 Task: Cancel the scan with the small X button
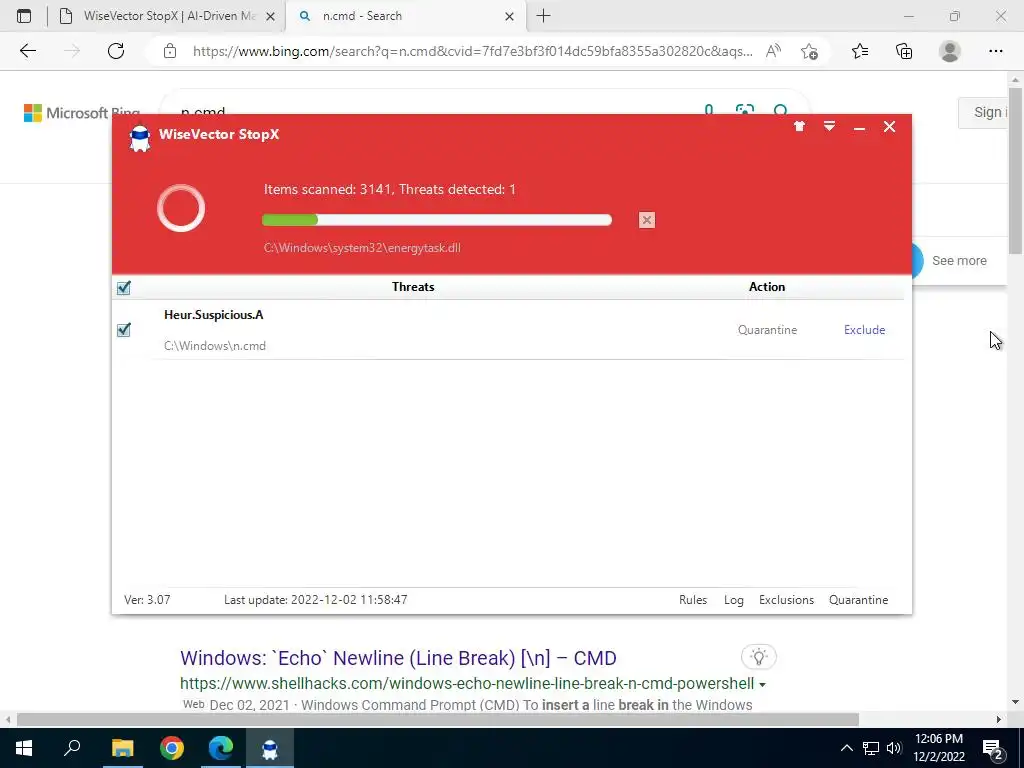click(x=647, y=220)
